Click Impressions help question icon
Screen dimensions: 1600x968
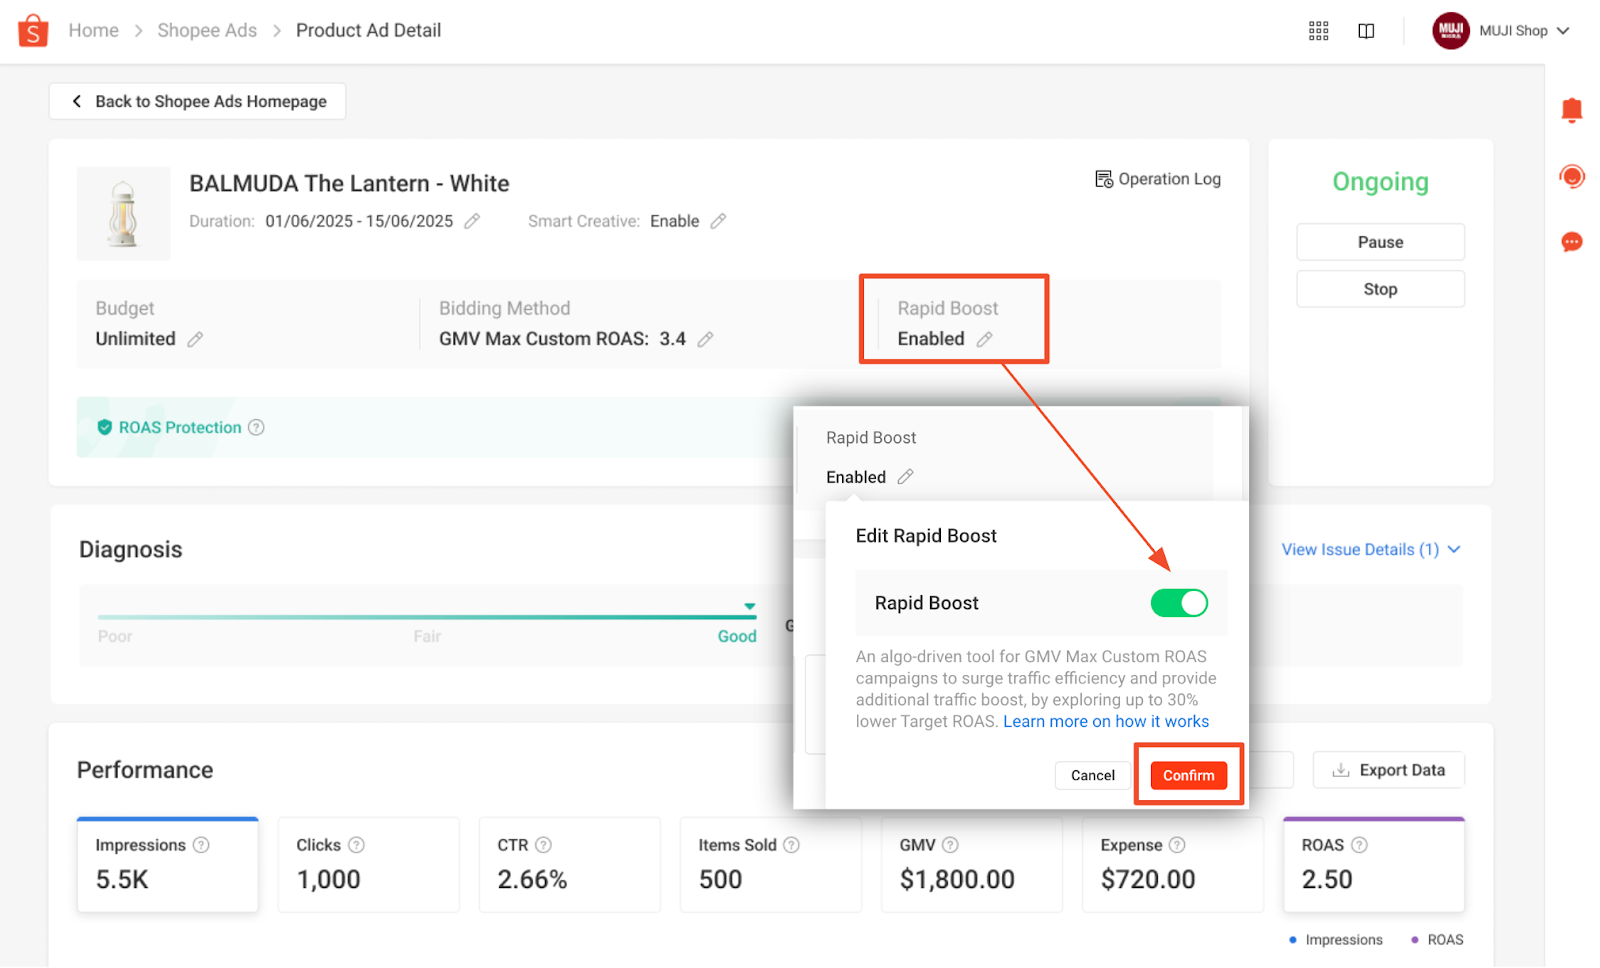pyautogui.click(x=201, y=845)
